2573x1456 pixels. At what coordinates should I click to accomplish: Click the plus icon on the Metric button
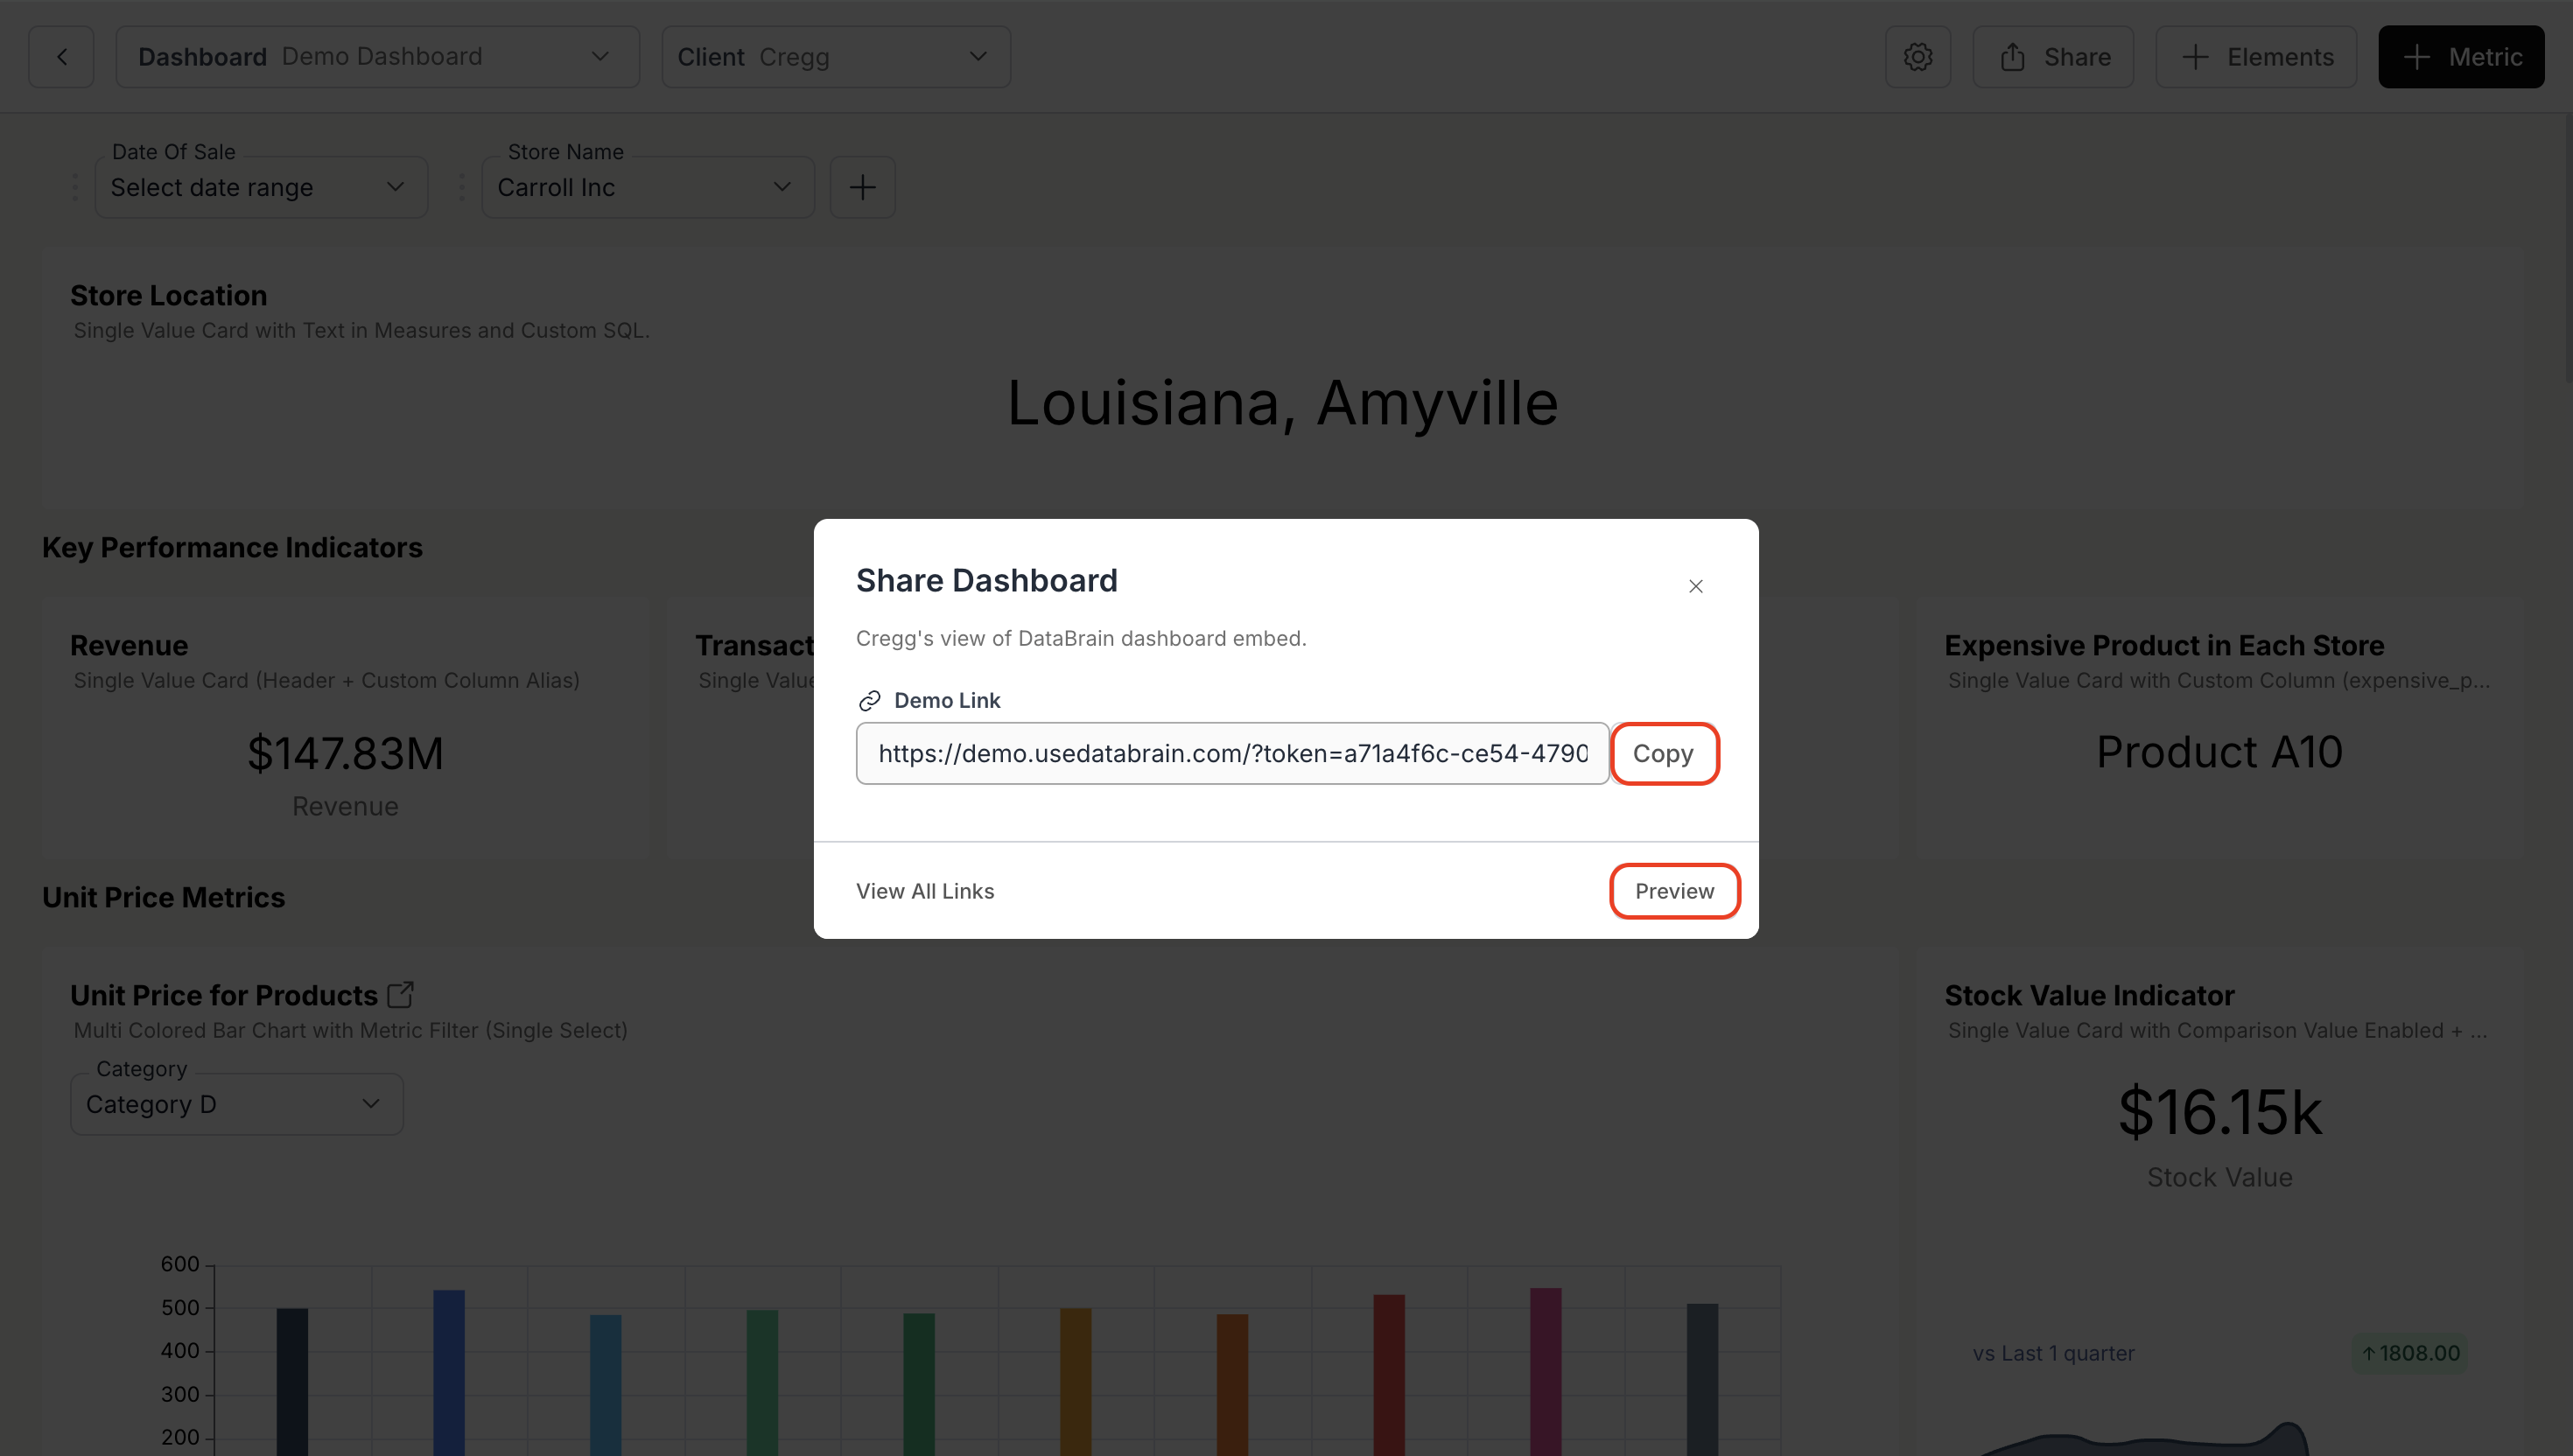point(2417,56)
